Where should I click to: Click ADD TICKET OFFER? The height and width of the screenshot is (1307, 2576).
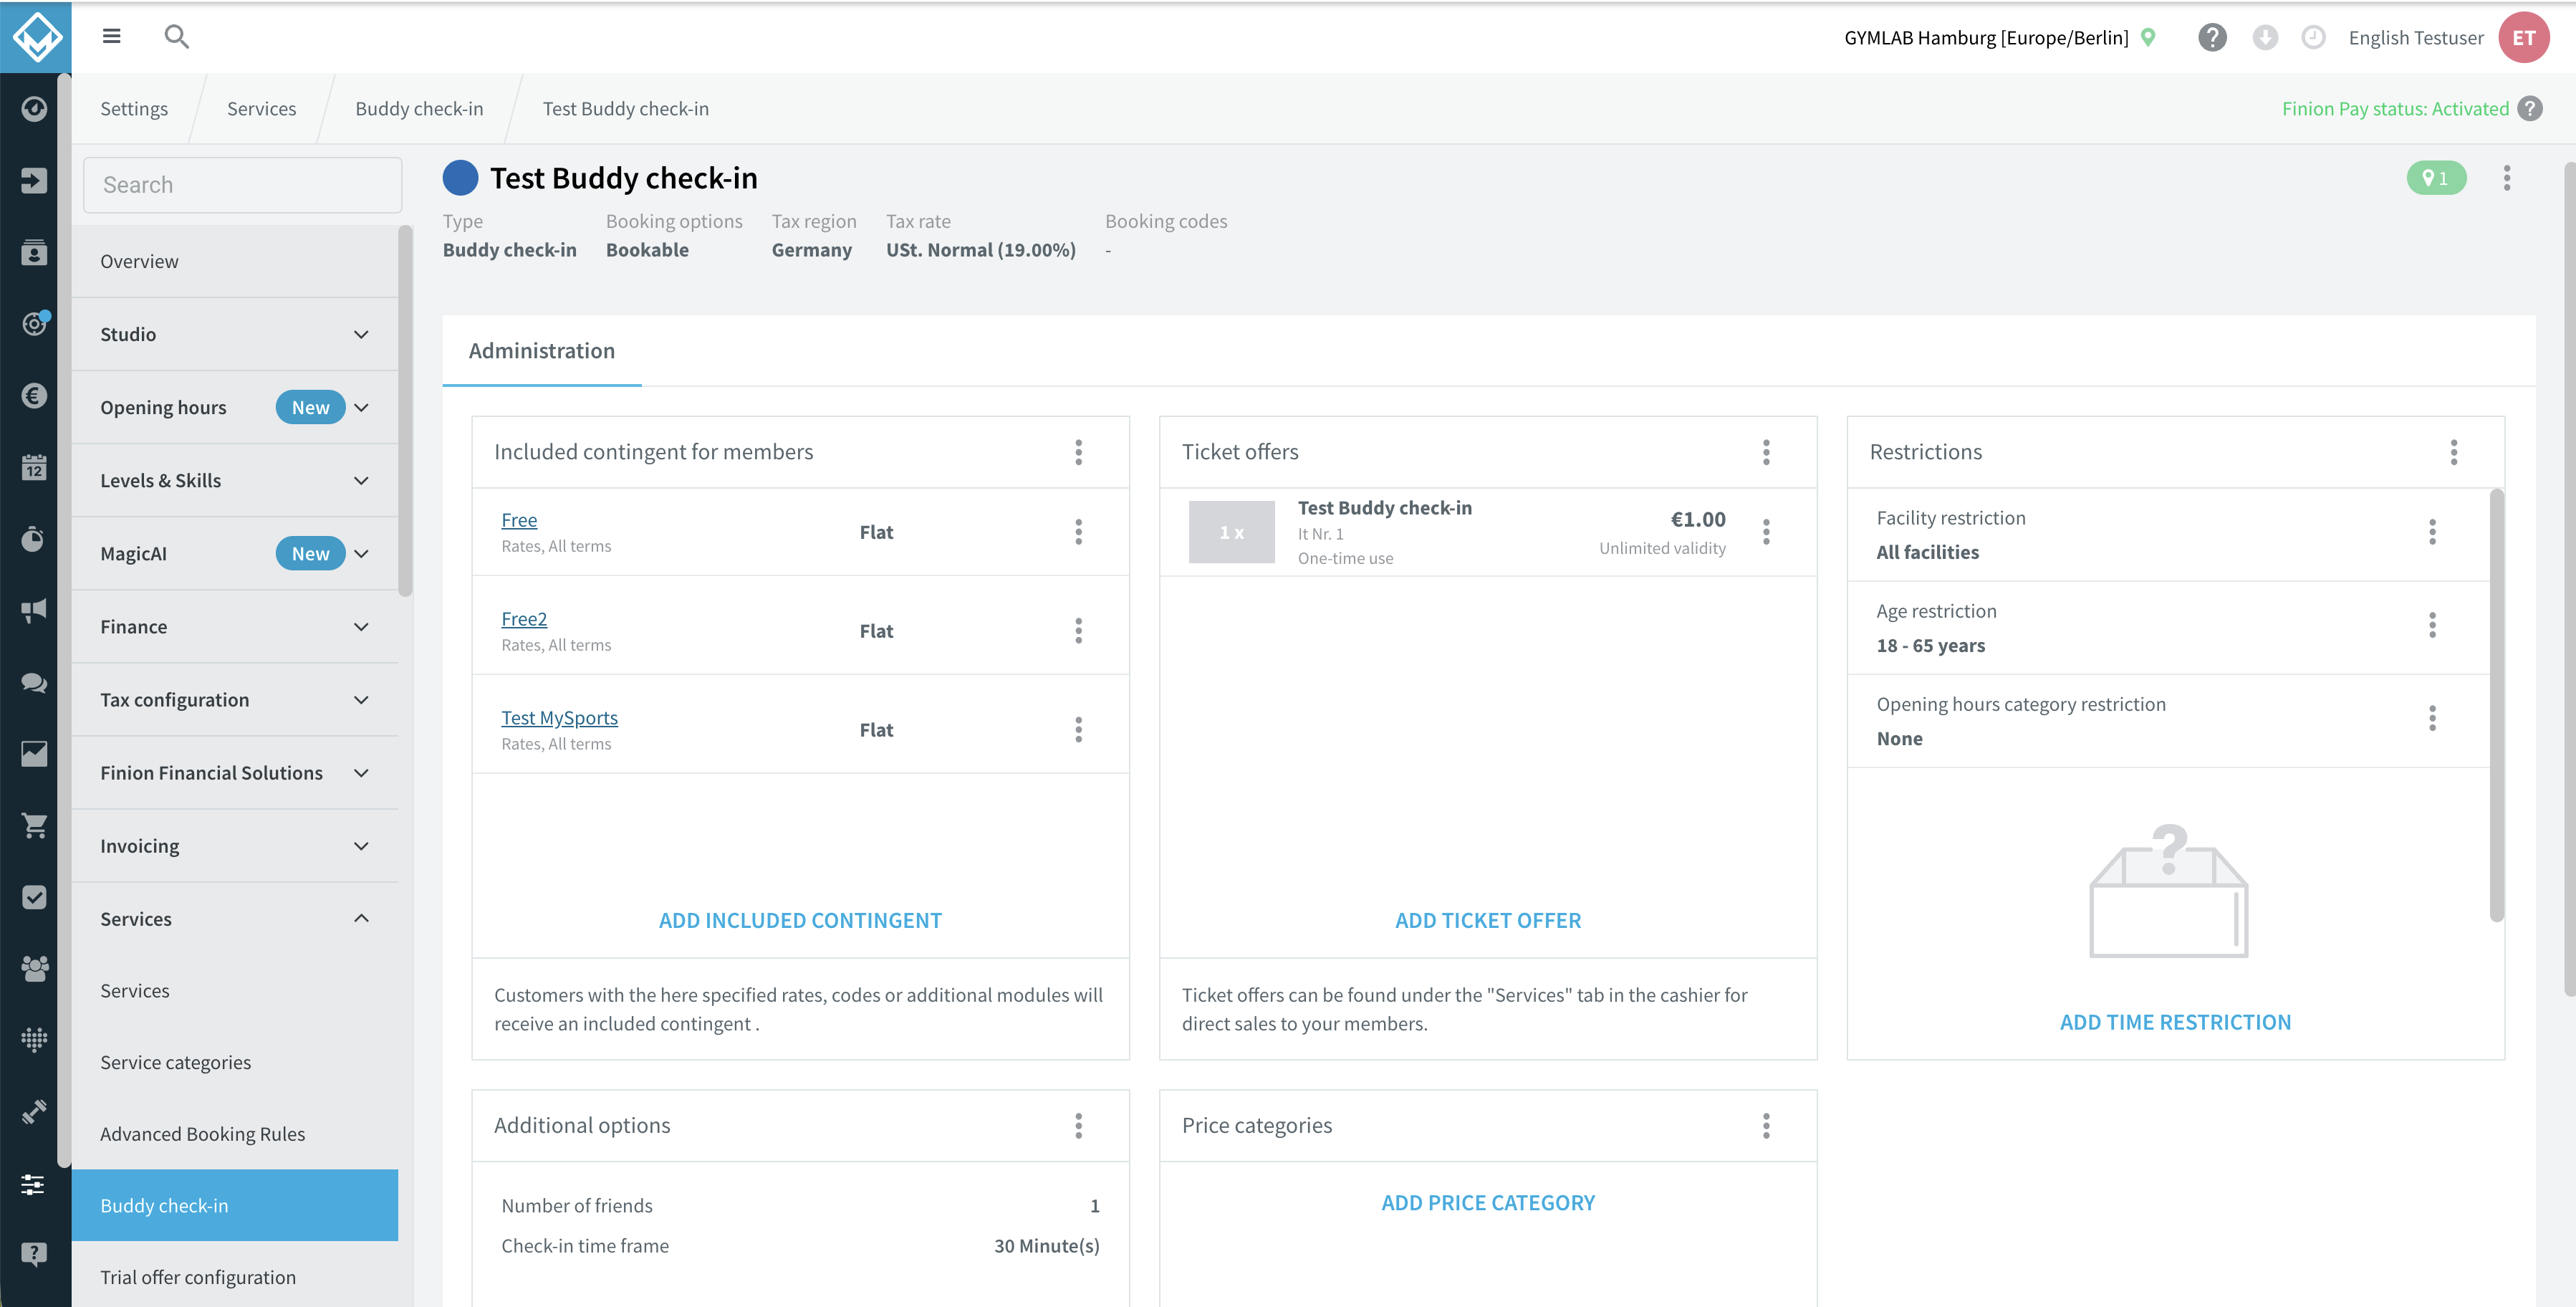pyautogui.click(x=1488, y=920)
